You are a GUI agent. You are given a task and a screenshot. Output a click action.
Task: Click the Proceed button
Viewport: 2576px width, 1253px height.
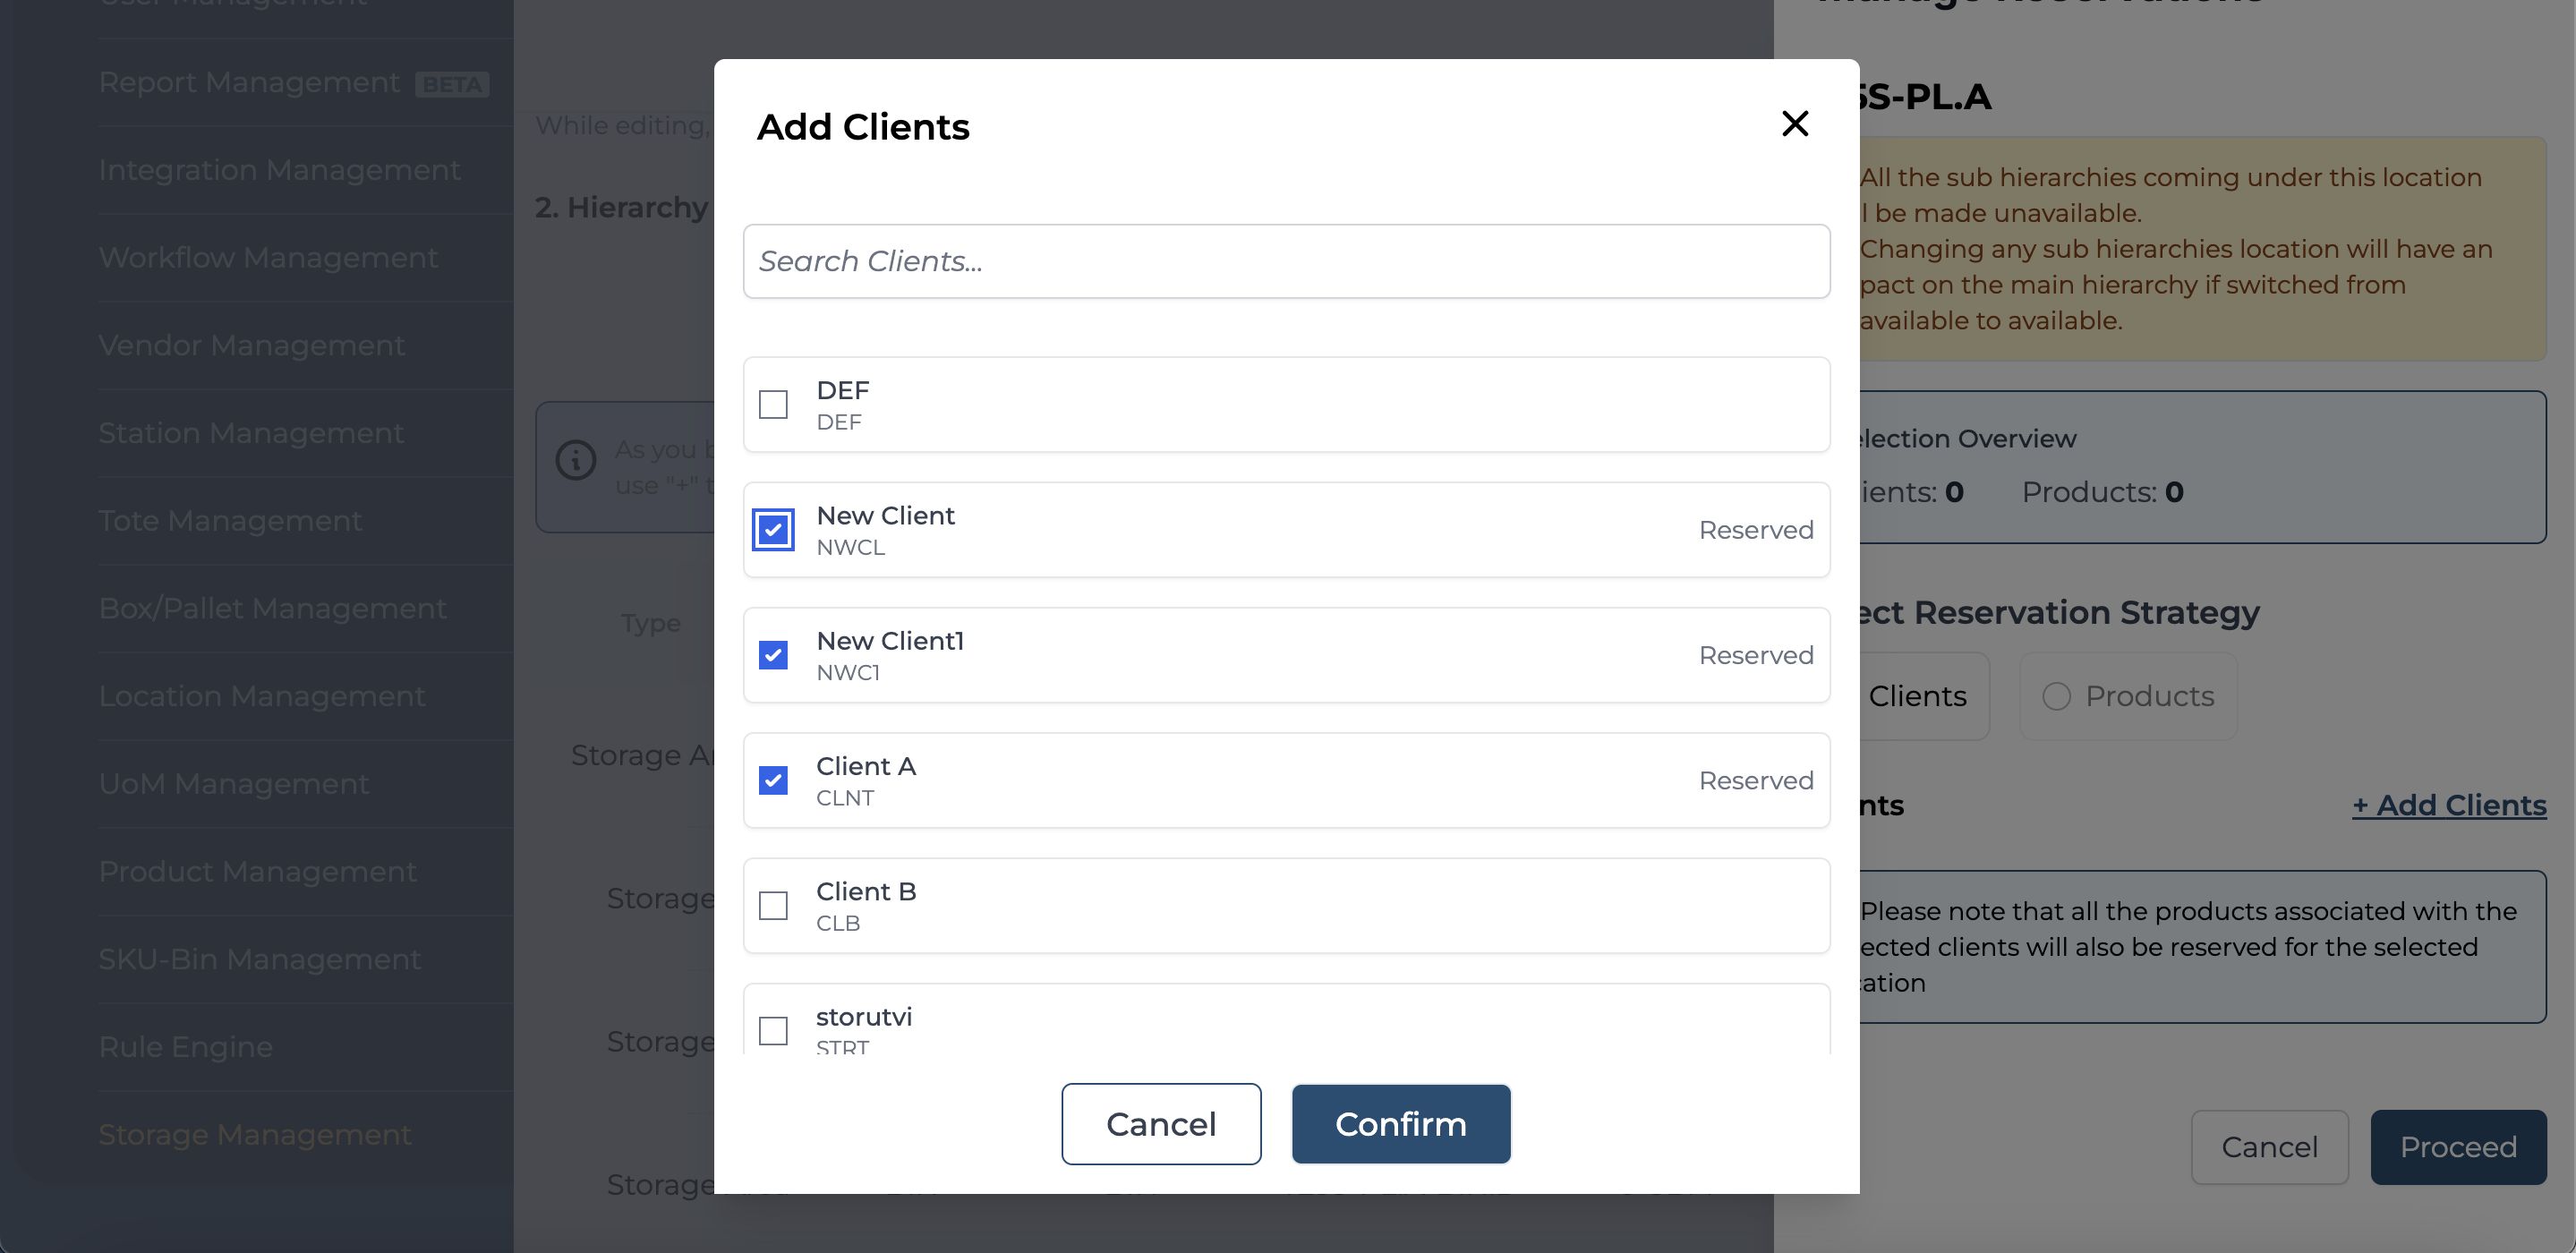2457,1147
